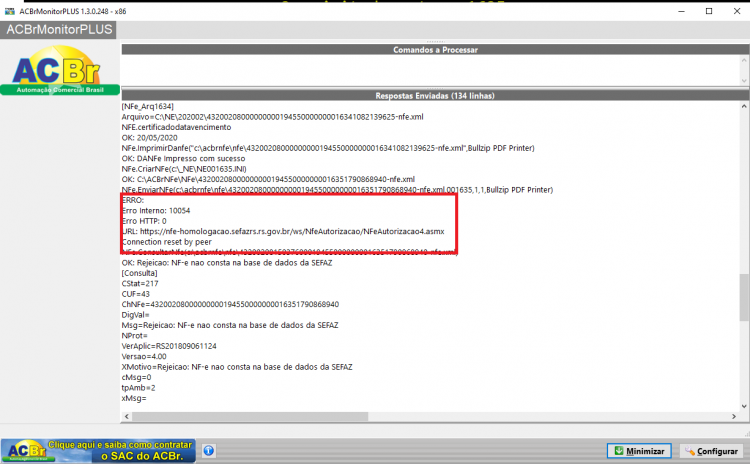
Task: Click the line "NFE.certificadodatavencimento"
Action: [x=176, y=127]
